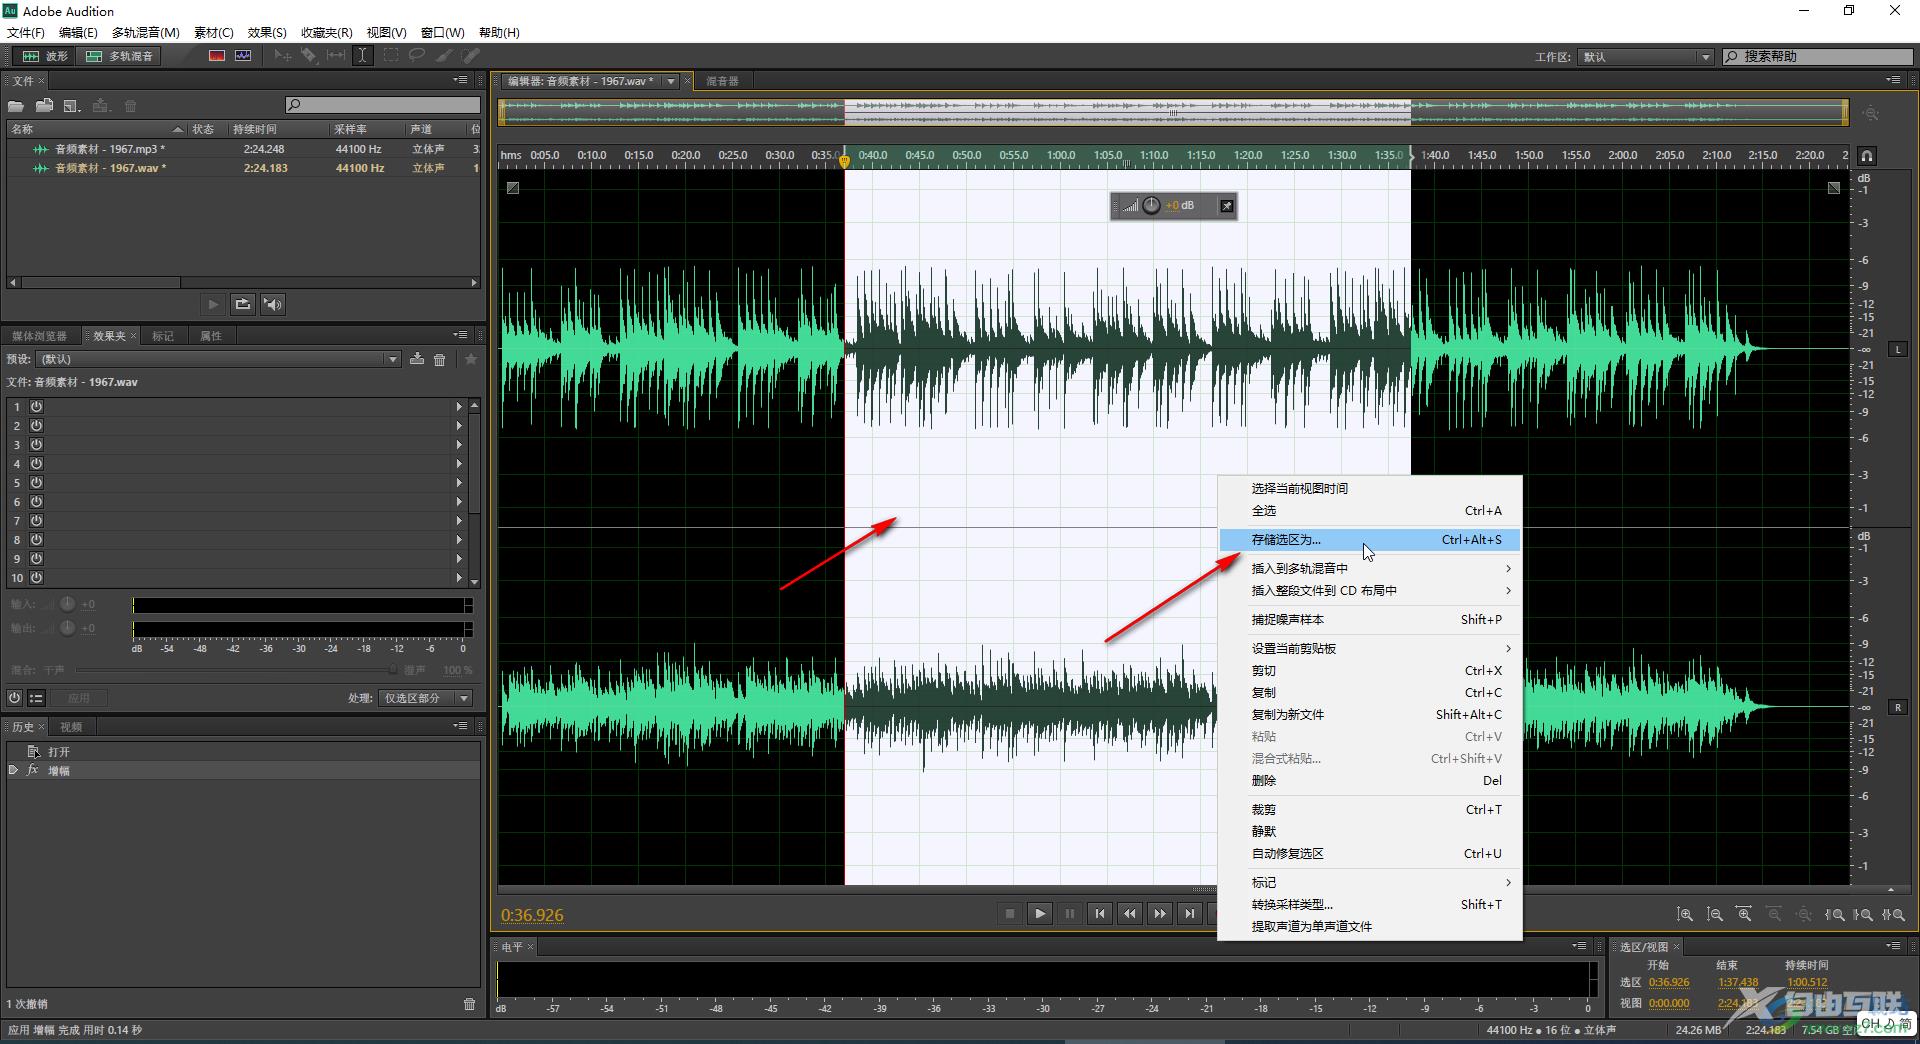Switch to the 混音器 tab
This screenshot has width=1920, height=1044.
pos(722,81)
